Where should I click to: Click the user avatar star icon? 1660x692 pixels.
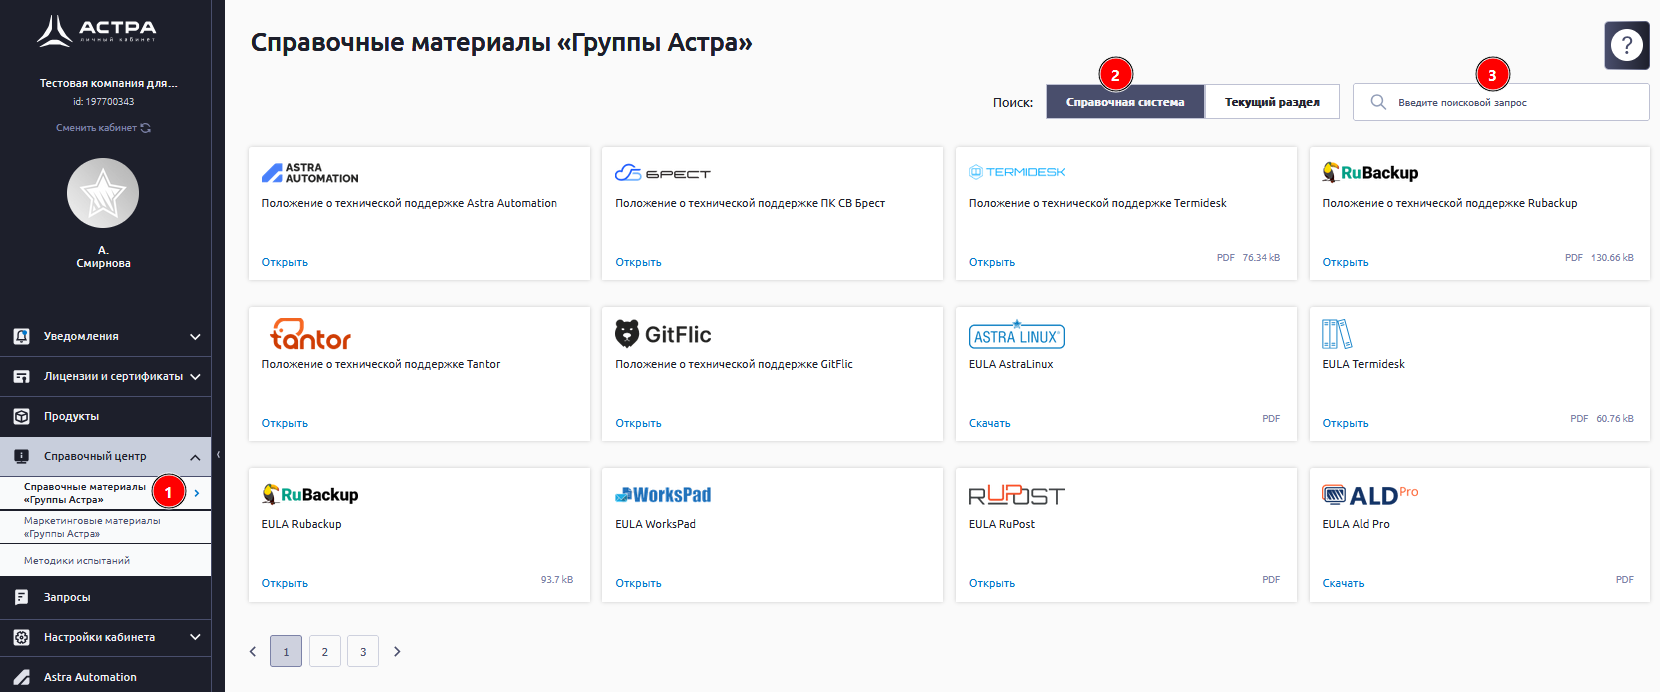coord(103,193)
